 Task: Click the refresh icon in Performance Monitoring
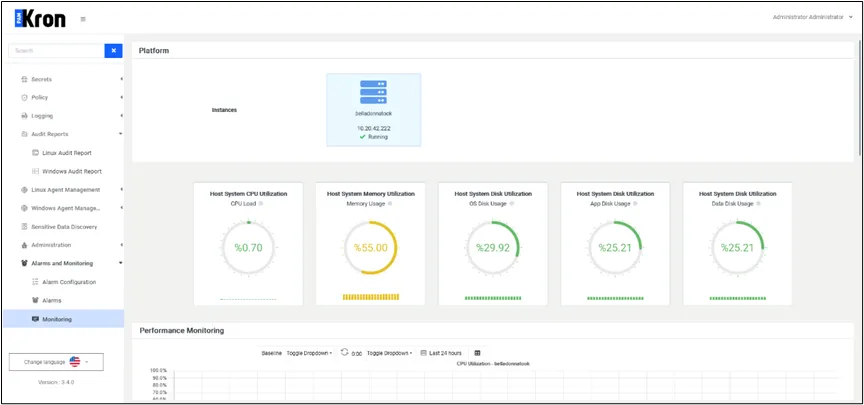click(344, 352)
